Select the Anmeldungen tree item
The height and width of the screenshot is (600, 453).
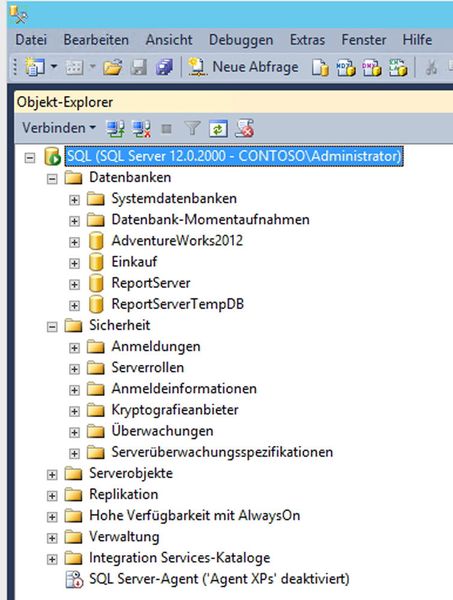tap(156, 346)
